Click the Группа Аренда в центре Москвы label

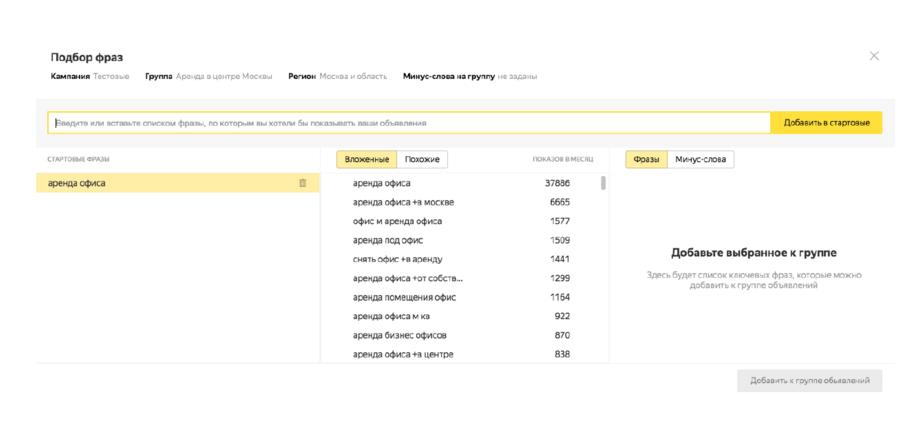pyautogui.click(x=209, y=77)
